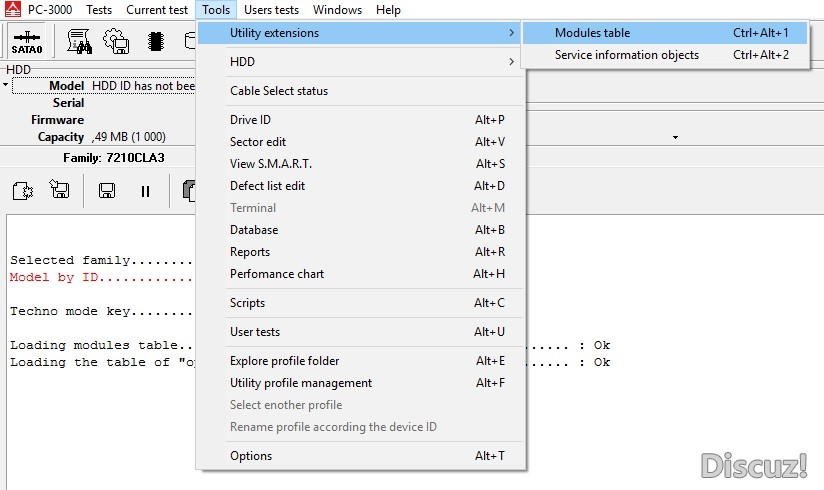The width and height of the screenshot is (824, 490).
Task: Open the Windows menu
Action: point(337,9)
